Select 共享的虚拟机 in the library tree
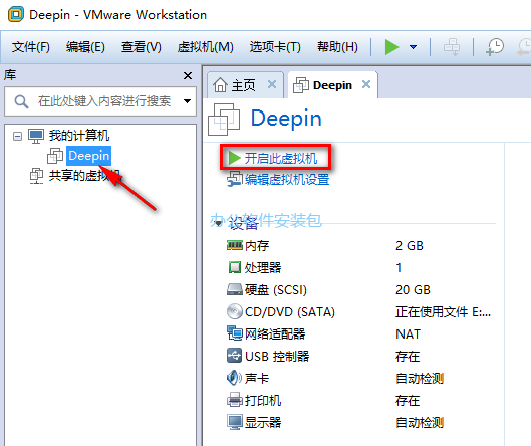531x446 pixels. pyautogui.click(x=84, y=175)
